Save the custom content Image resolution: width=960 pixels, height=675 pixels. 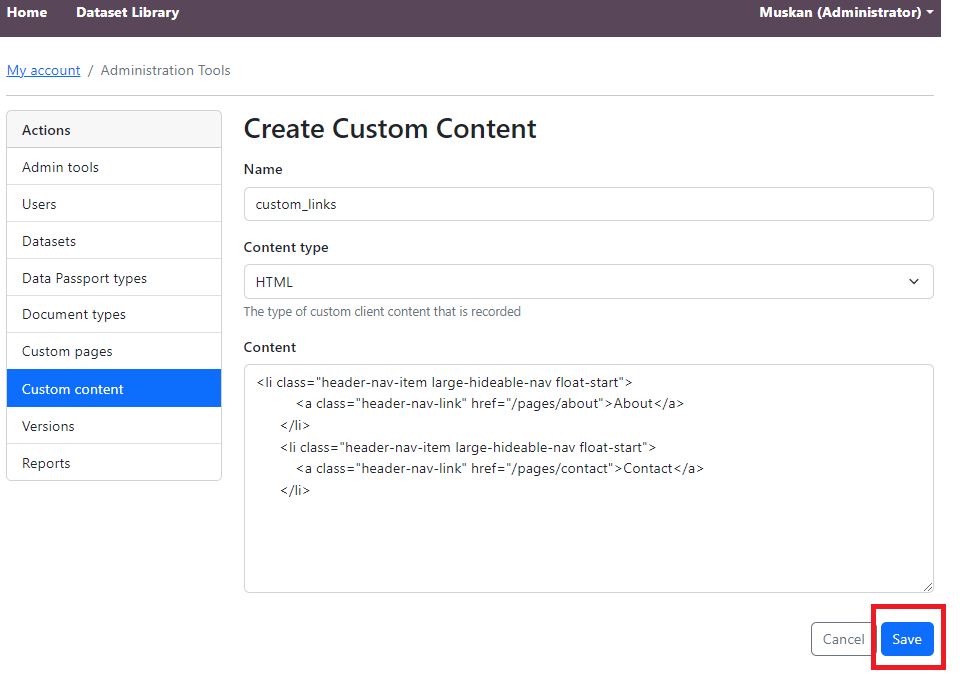click(906, 639)
